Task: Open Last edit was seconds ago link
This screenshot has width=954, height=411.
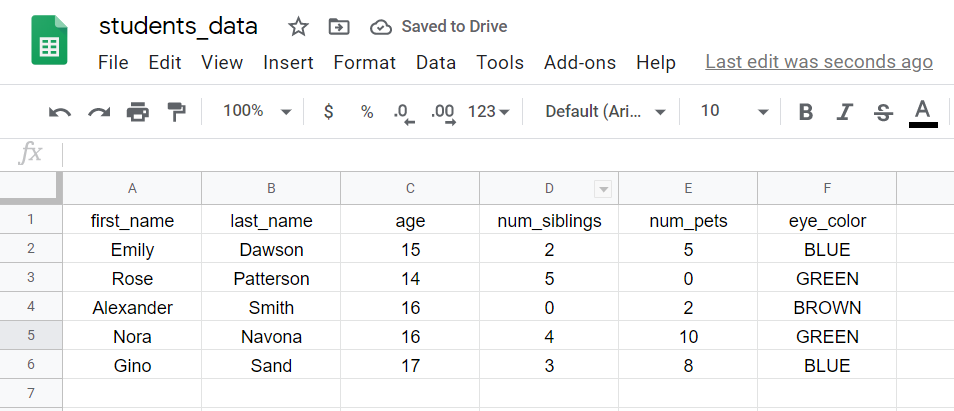Action: tap(819, 62)
